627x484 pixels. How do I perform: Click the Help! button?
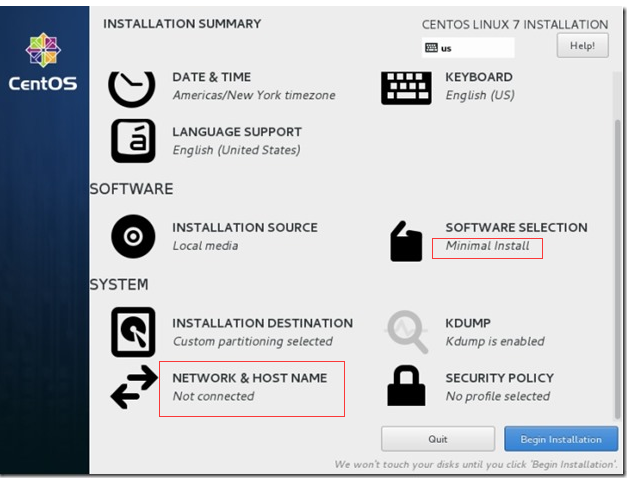pos(583,46)
